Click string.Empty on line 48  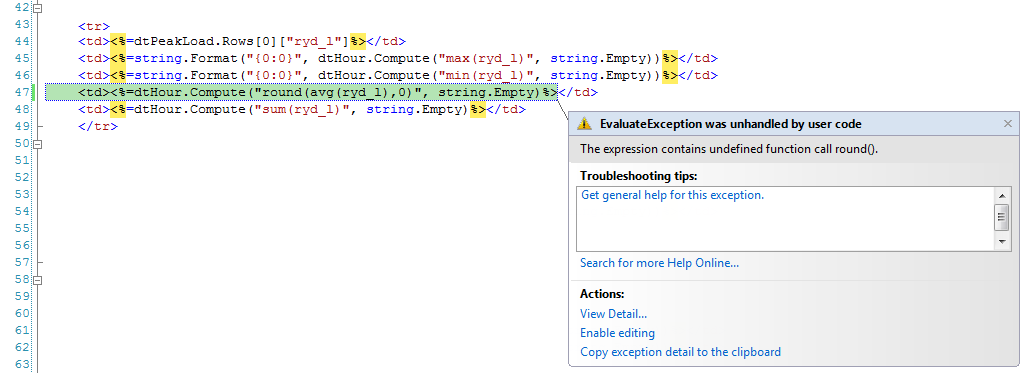point(414,109)
